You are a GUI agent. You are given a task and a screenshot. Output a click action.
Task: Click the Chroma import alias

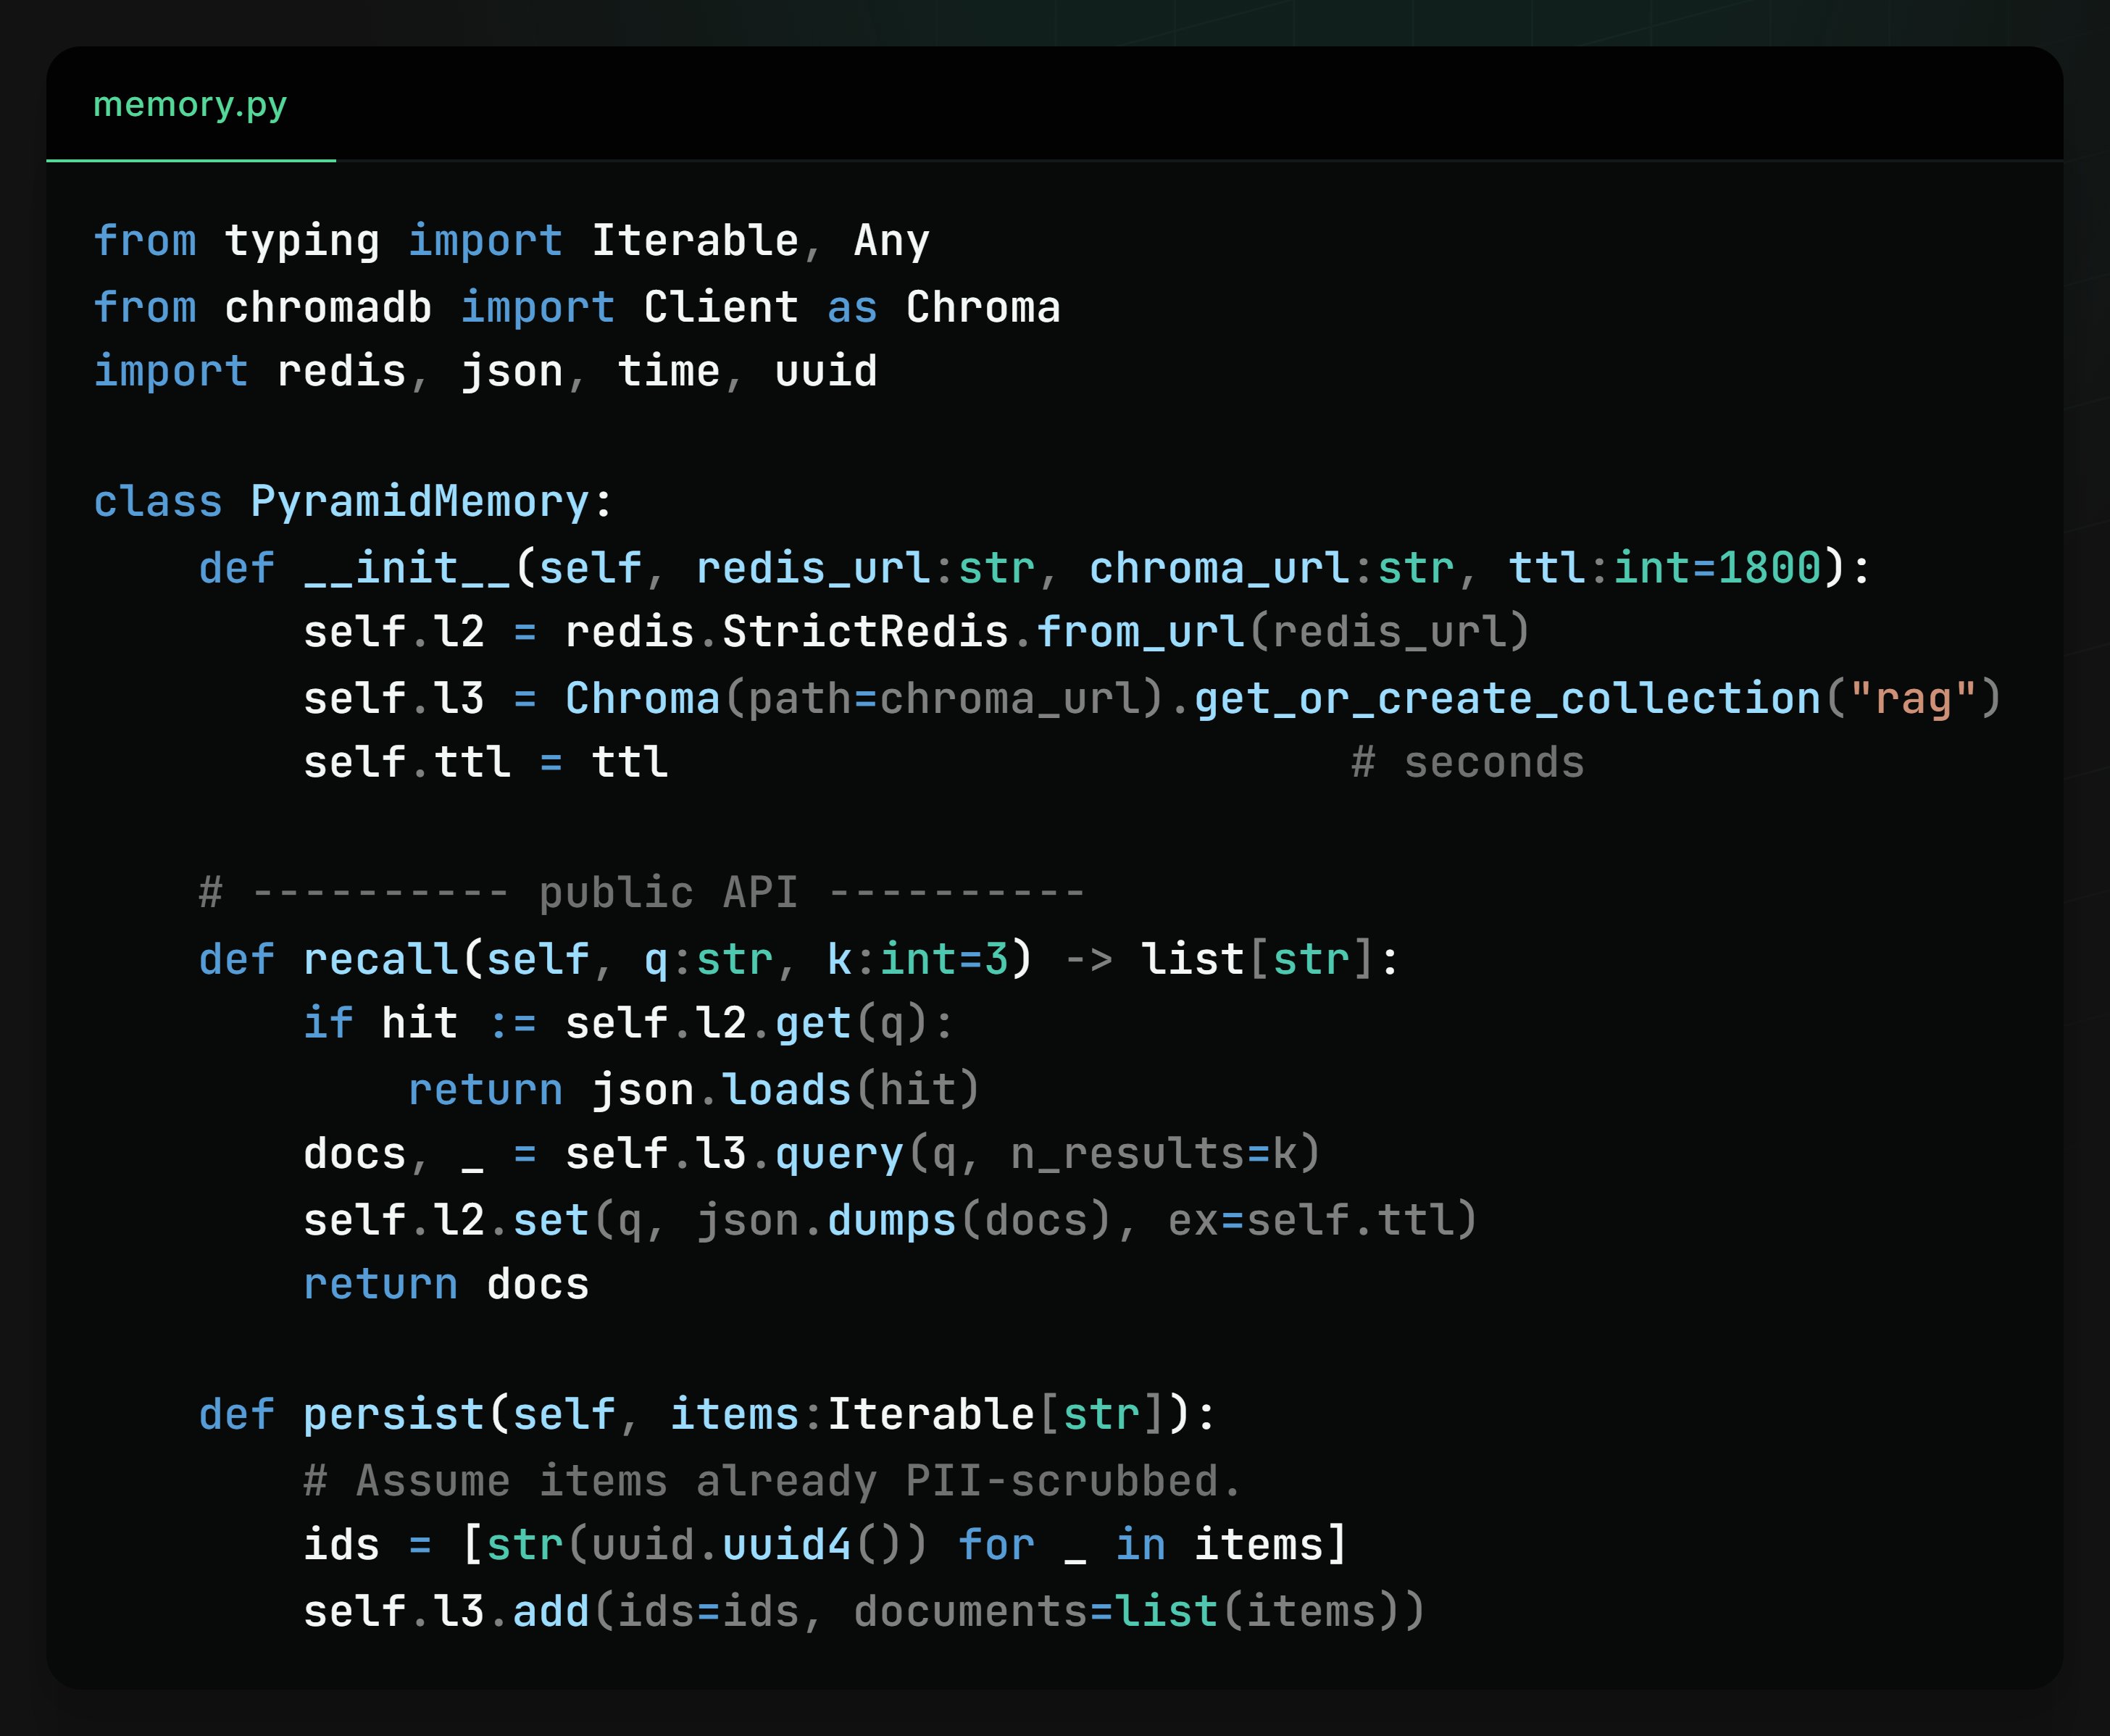tap(982, 307)
